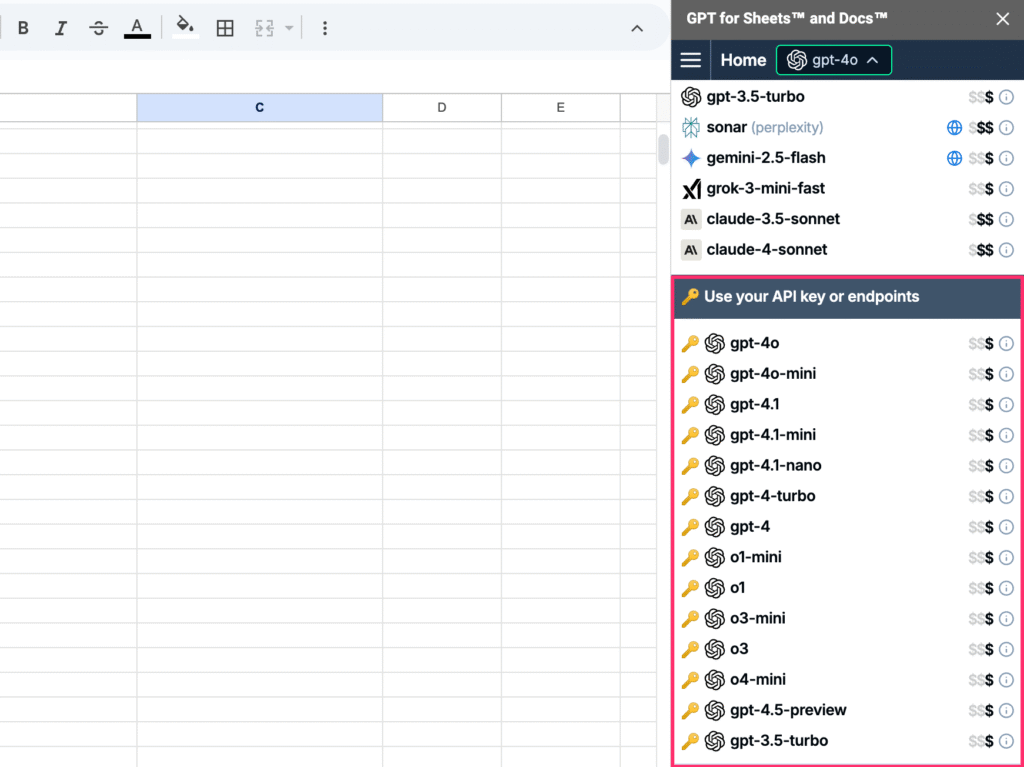Toggle italic formatting
The width and height of the screenshot is (1024, 767).
point(61,28)
